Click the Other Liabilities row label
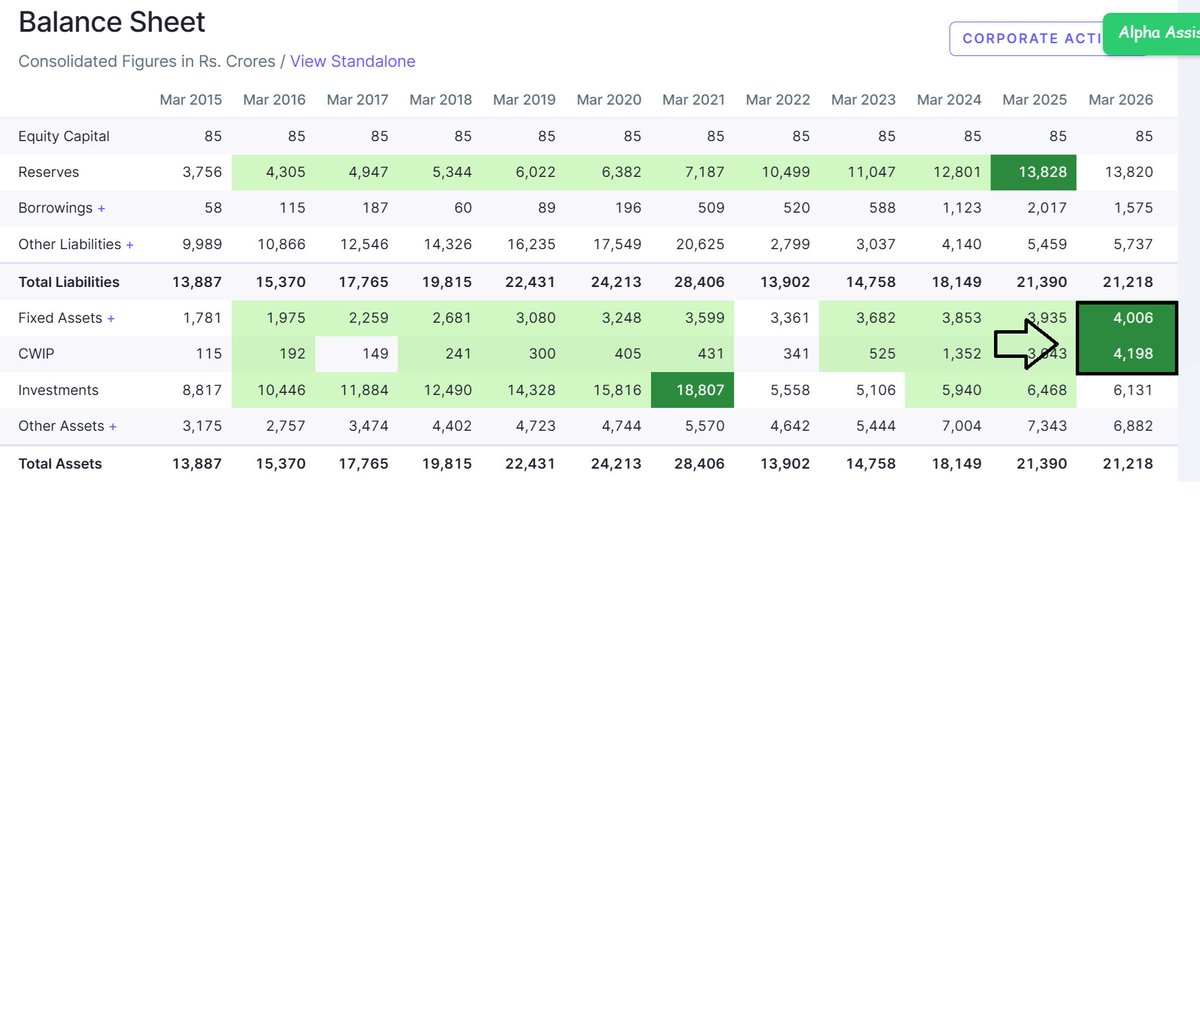Screen dimensions: 1200x1023 [x=69, y=244]
